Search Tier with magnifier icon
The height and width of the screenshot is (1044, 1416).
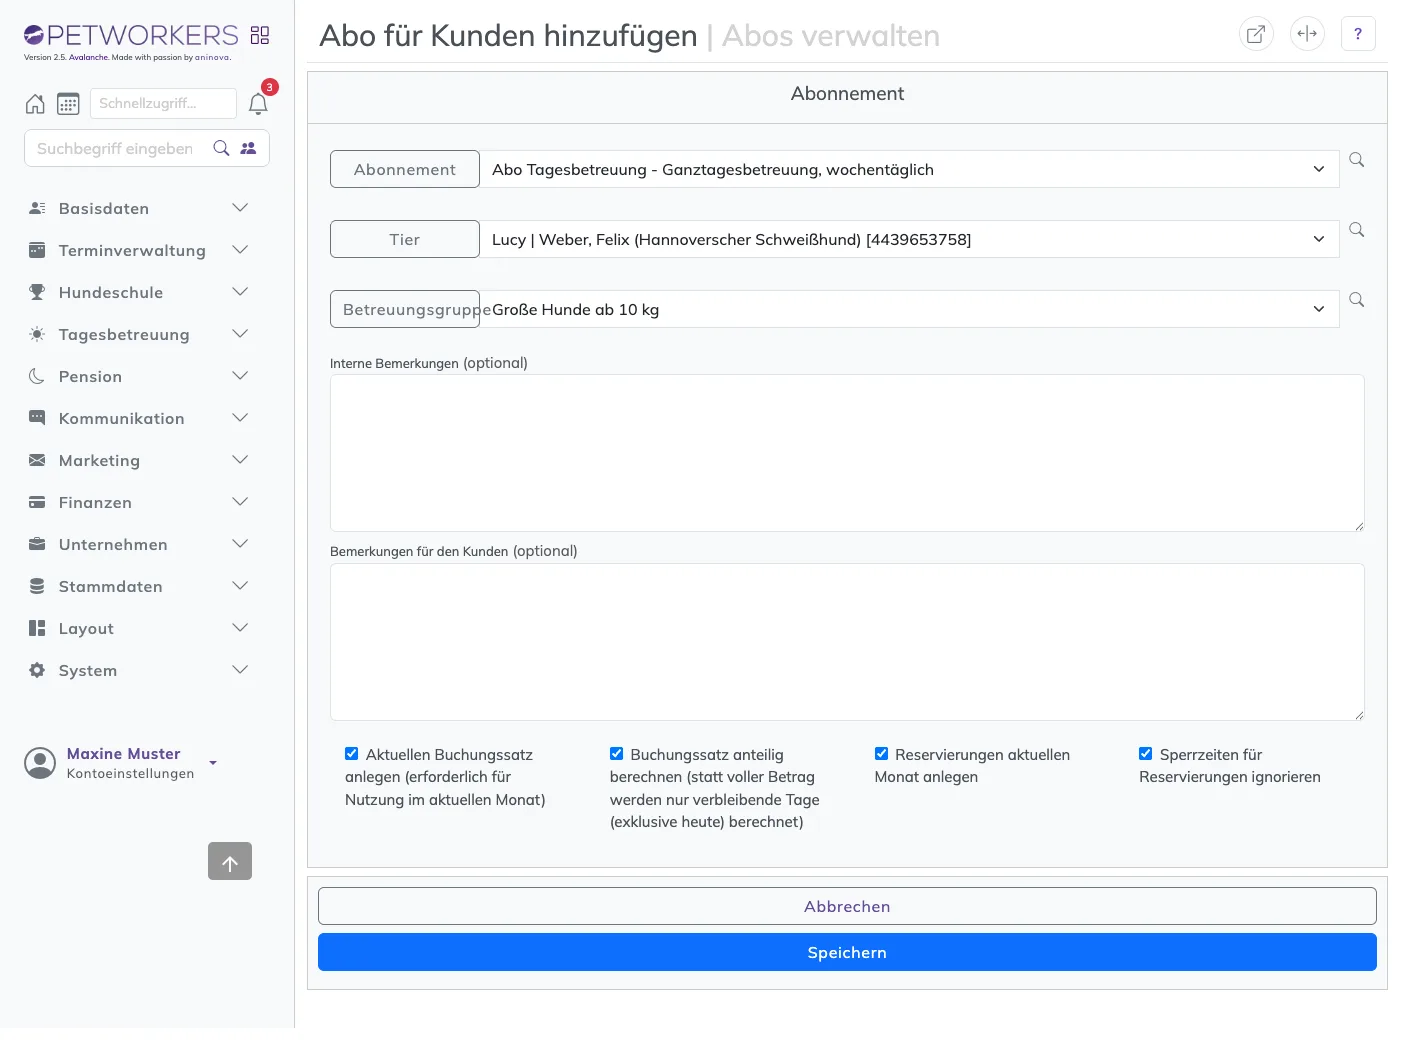click(x=1357, y=230)
